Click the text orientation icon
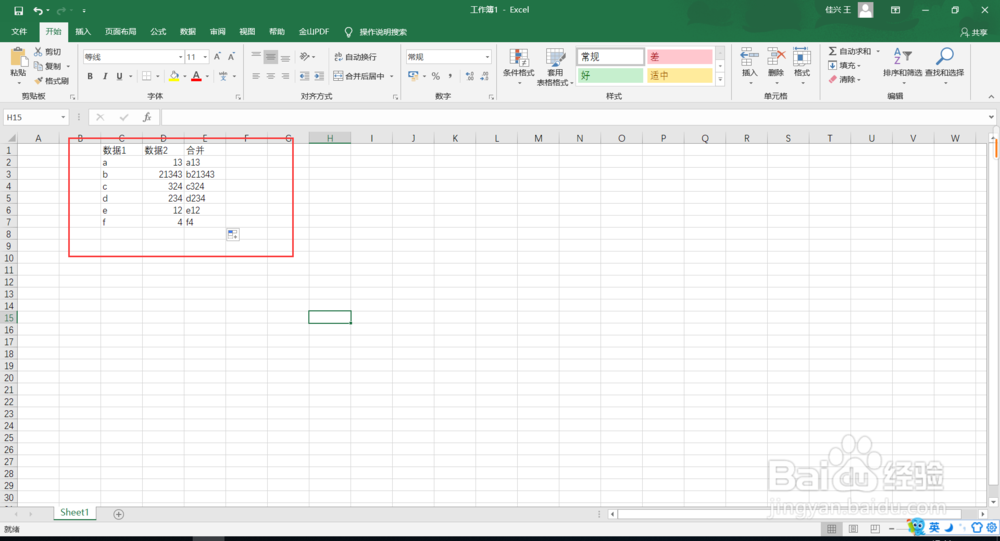The width and height of the screenshot is (1000, 541). 305,57
